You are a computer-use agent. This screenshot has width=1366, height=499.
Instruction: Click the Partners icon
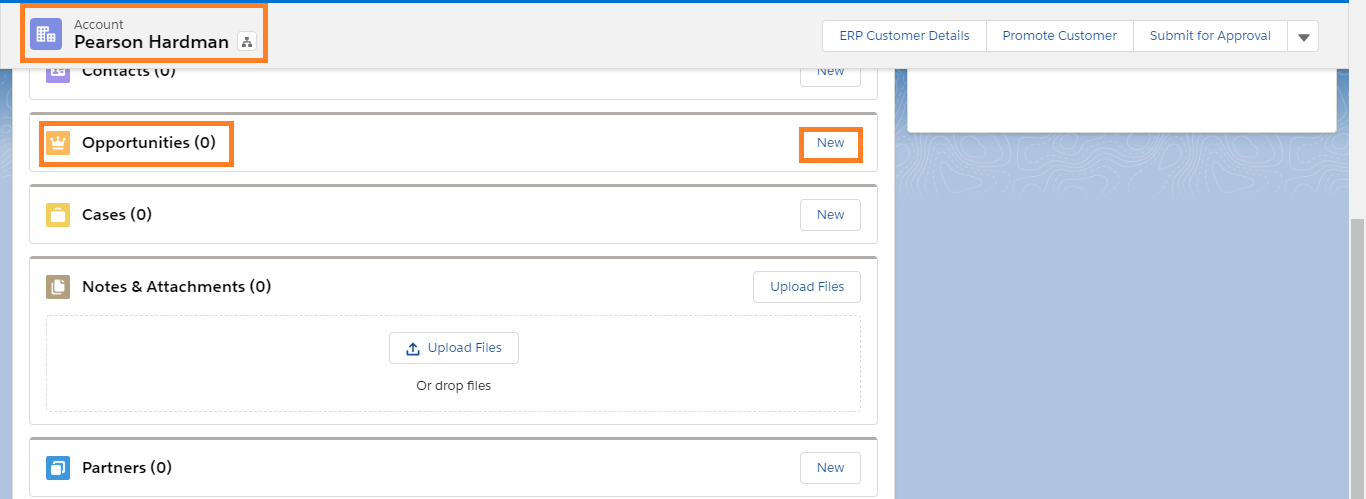[x=58, y=468]
